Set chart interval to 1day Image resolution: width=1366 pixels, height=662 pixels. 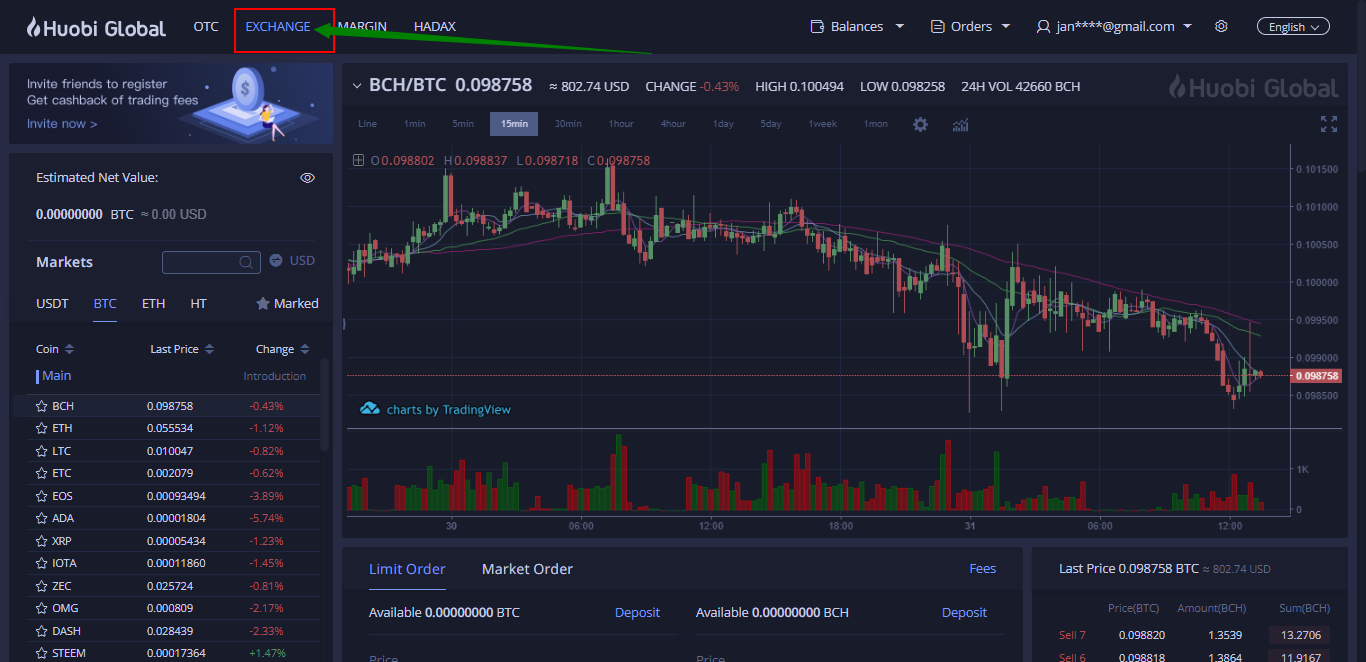click(x=723, y=124)
